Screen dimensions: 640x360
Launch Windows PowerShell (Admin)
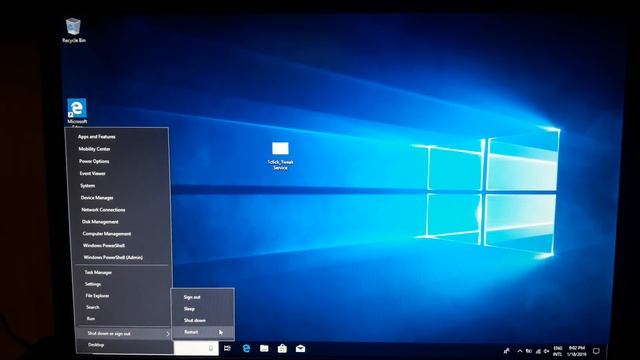[x=113, y=258]
